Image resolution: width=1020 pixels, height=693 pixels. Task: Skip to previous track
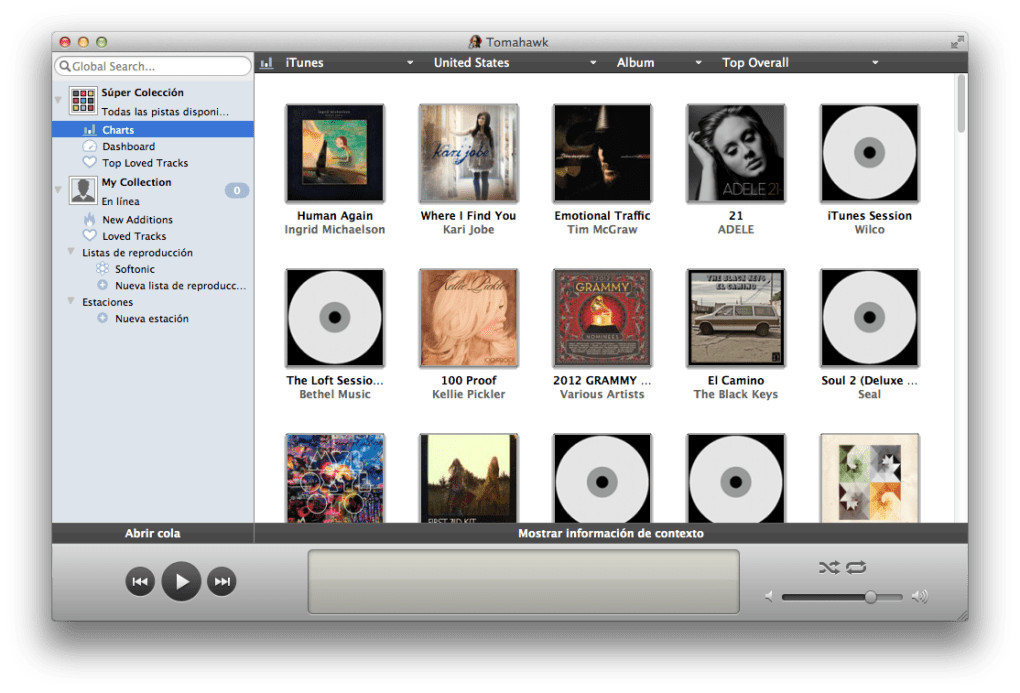(x=140, y=581)
